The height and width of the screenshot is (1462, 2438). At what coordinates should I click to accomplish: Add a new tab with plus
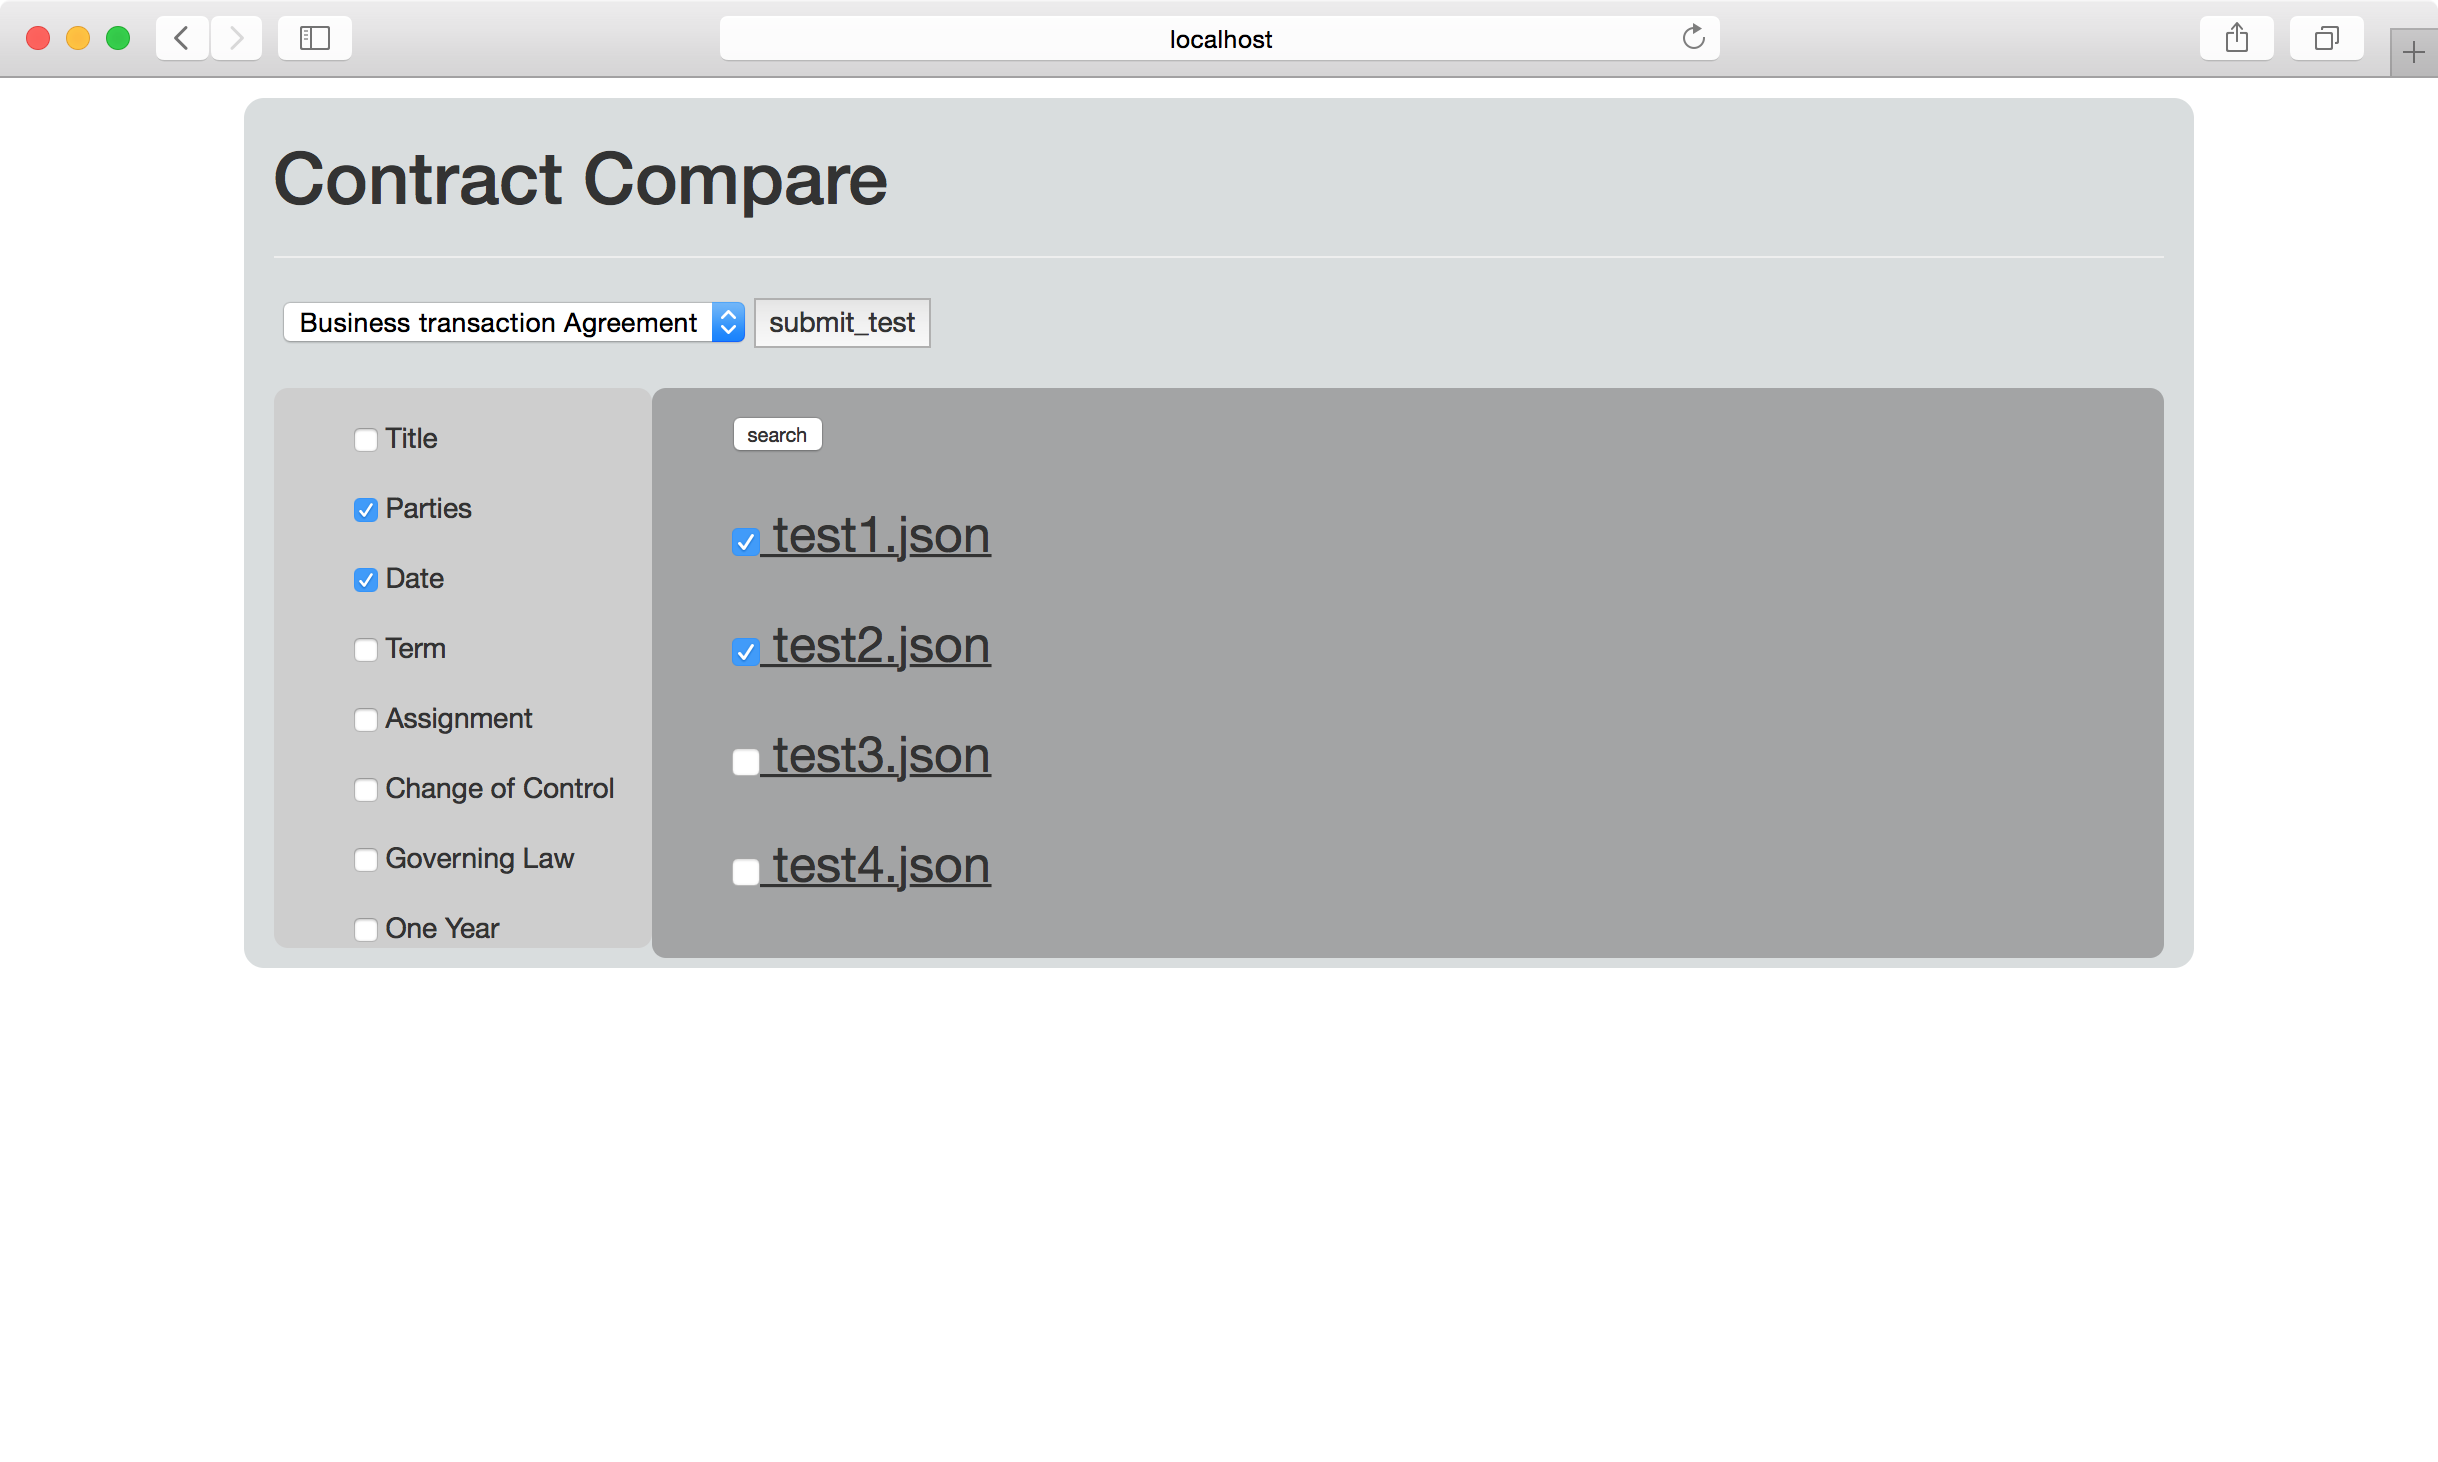coord(2413,52)
